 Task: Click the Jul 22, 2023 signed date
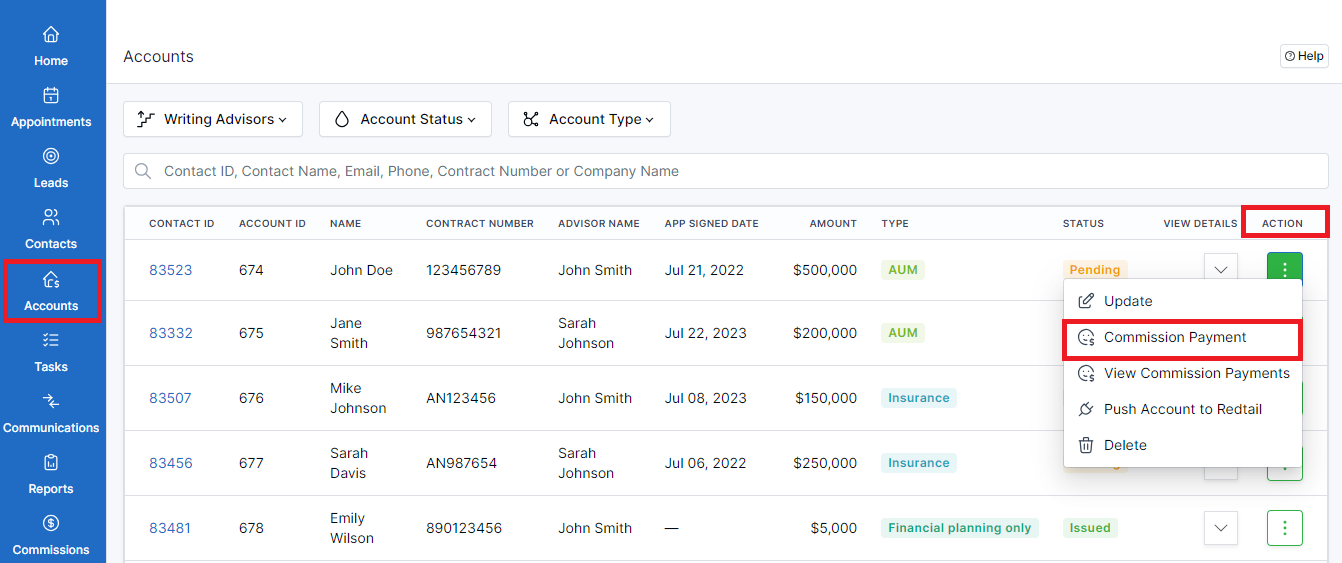706,333
